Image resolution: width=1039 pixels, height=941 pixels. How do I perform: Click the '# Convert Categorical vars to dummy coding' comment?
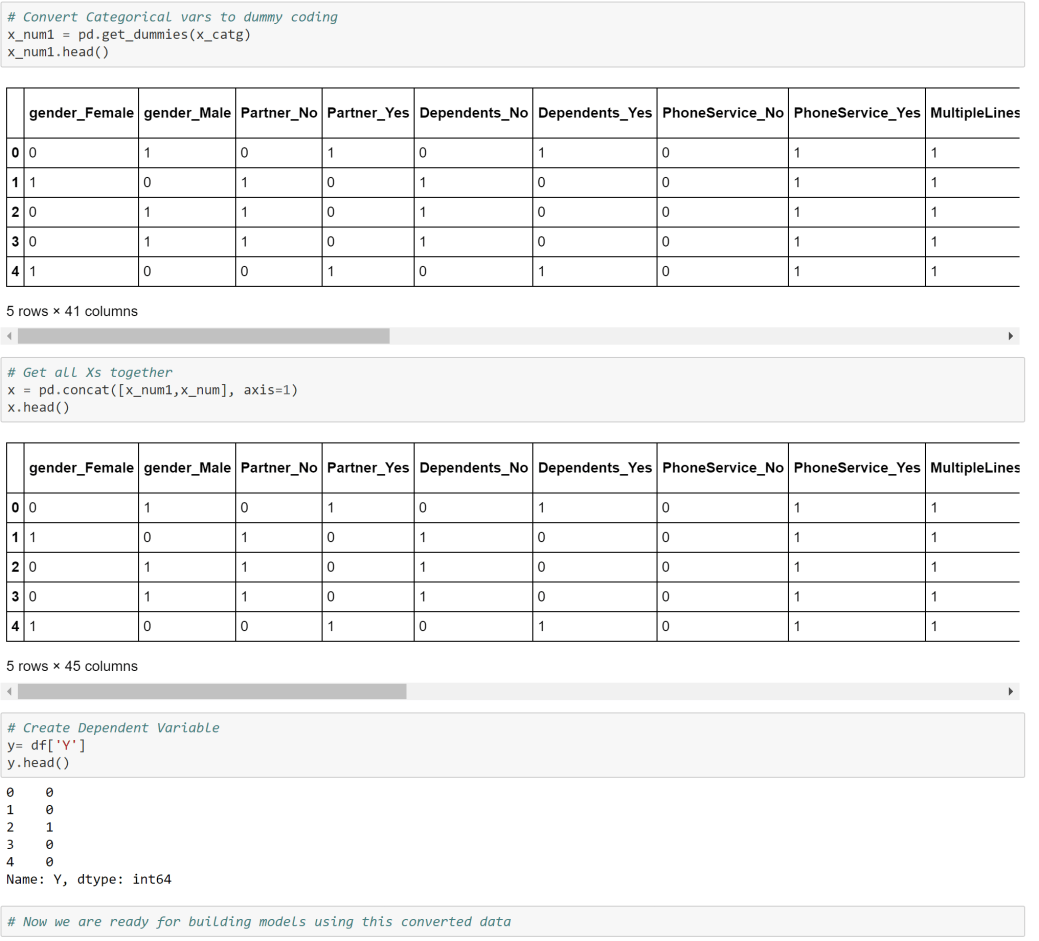(x=172, y=17)
